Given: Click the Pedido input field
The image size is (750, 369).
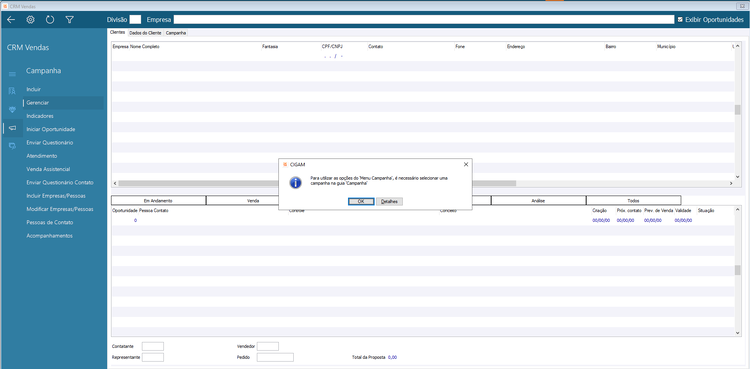Looking at the screenshot, I should pos(275,358).
